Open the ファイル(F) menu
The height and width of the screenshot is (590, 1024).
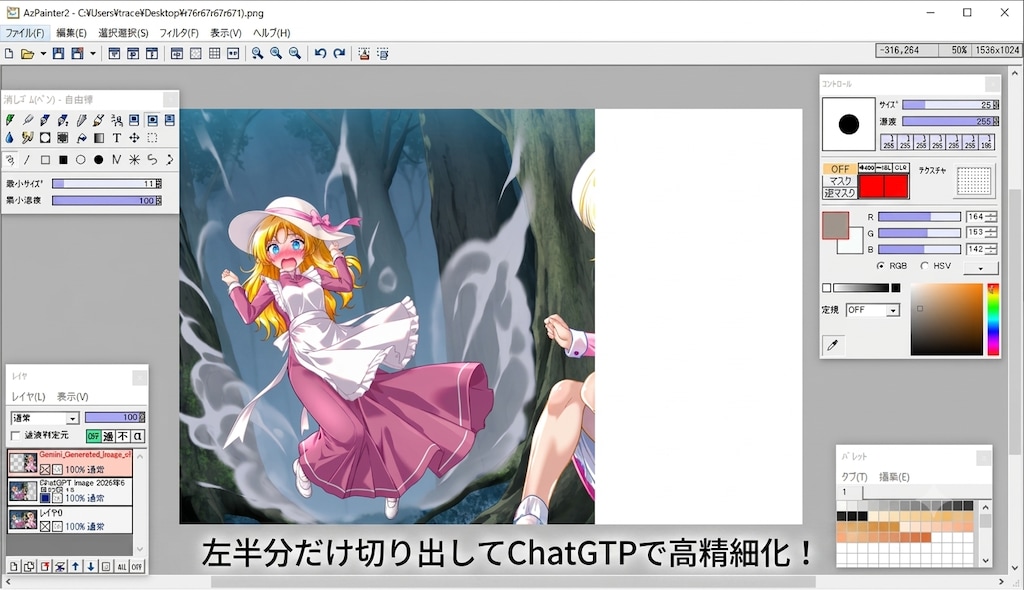point(25,33)
